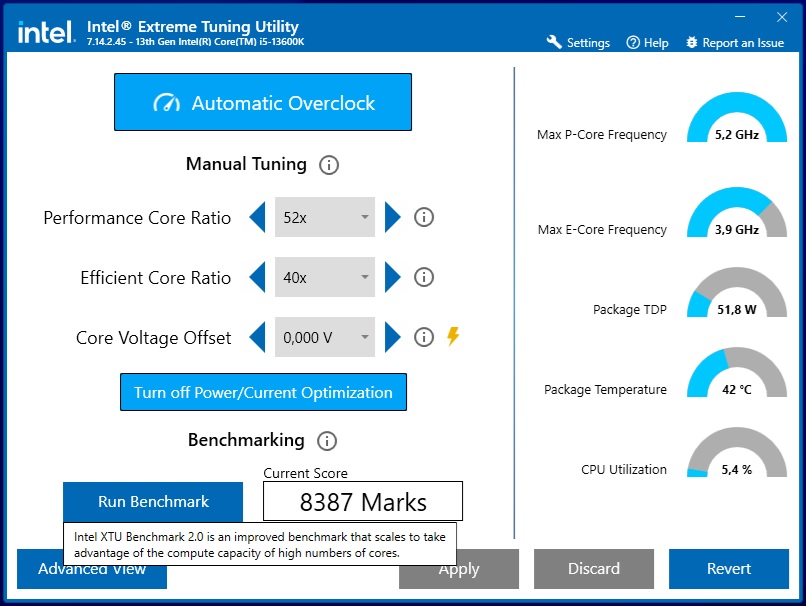Show info for Performance Core Ratio
Viewport: 806px width, 606px height.
coord(424,217)
